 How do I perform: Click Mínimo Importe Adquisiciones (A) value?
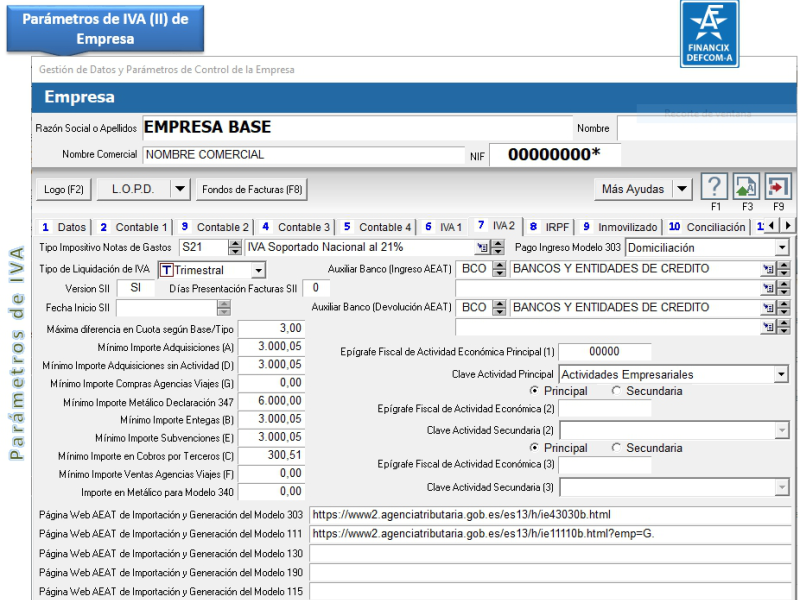(x=271, y=347)
